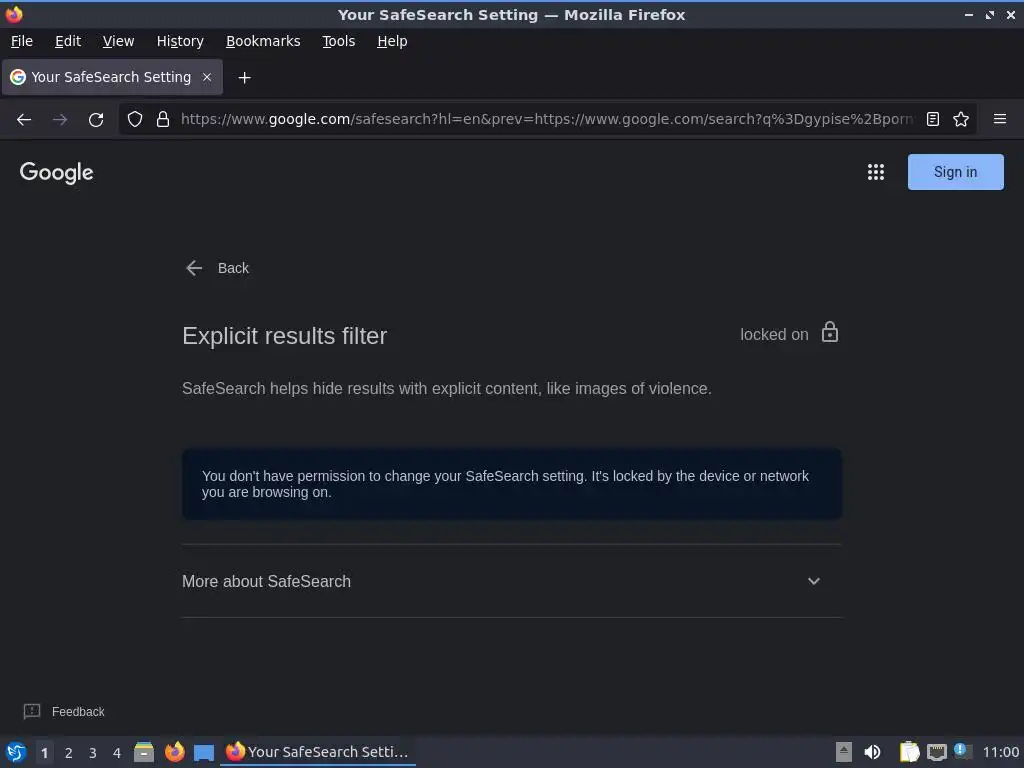
Task: Click the forward navigation arrow
Action: tap(60, 120)
